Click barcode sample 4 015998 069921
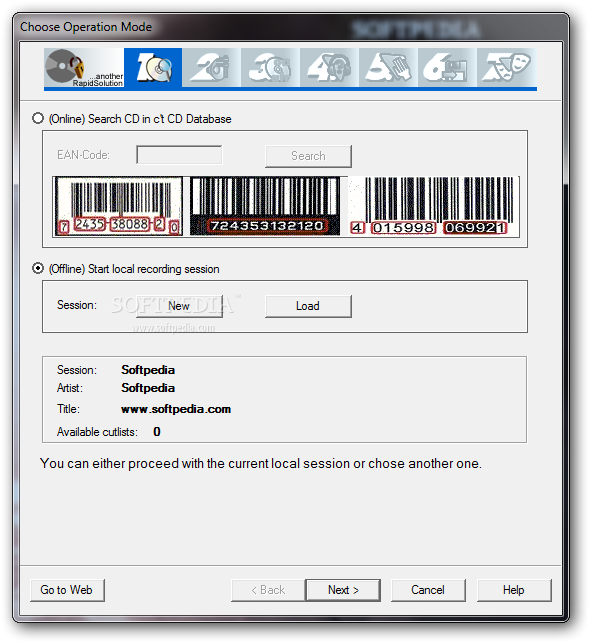 pos(433,207)
